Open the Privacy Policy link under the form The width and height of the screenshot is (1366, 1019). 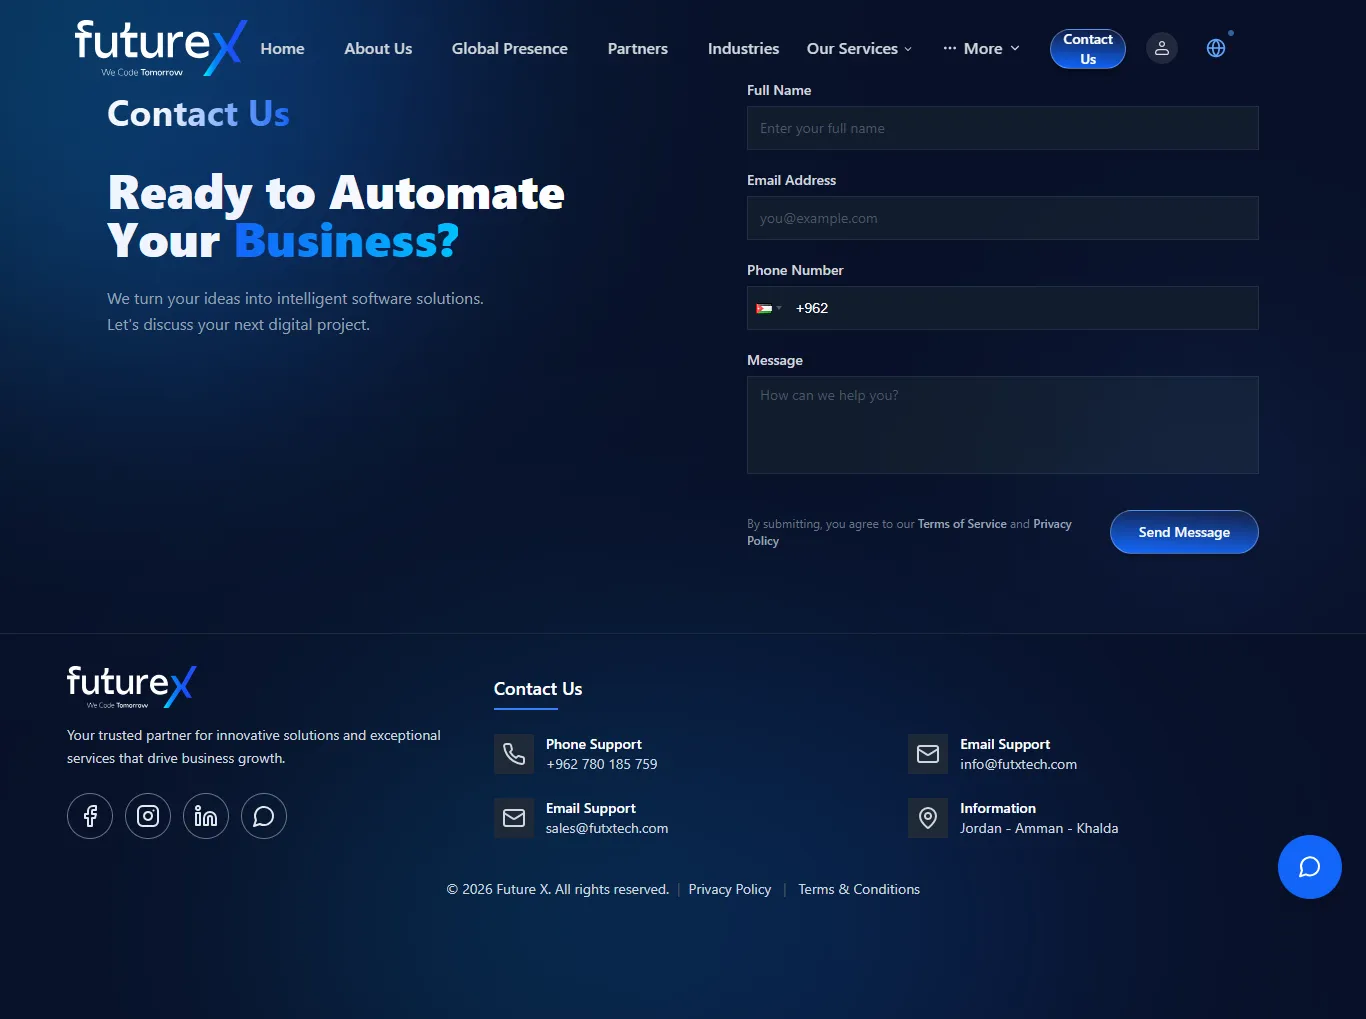coord(1052,524)
